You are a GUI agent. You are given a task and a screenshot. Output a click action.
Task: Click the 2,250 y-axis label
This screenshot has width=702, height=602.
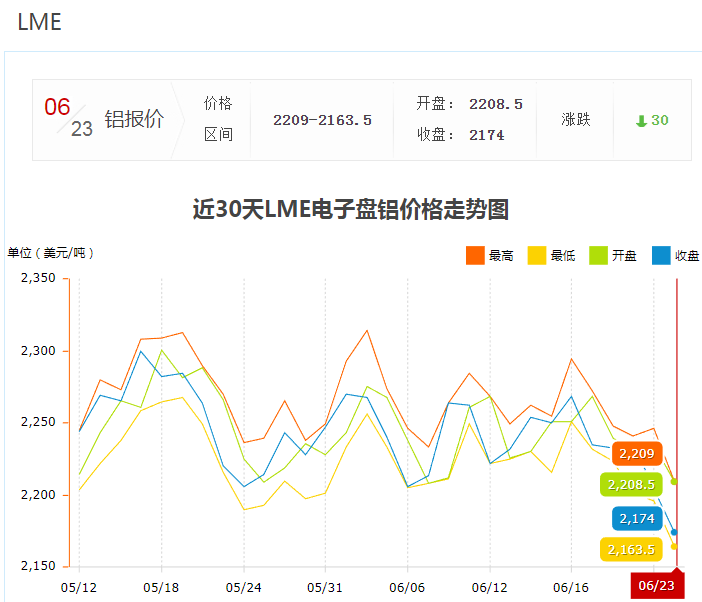(38, 422)
